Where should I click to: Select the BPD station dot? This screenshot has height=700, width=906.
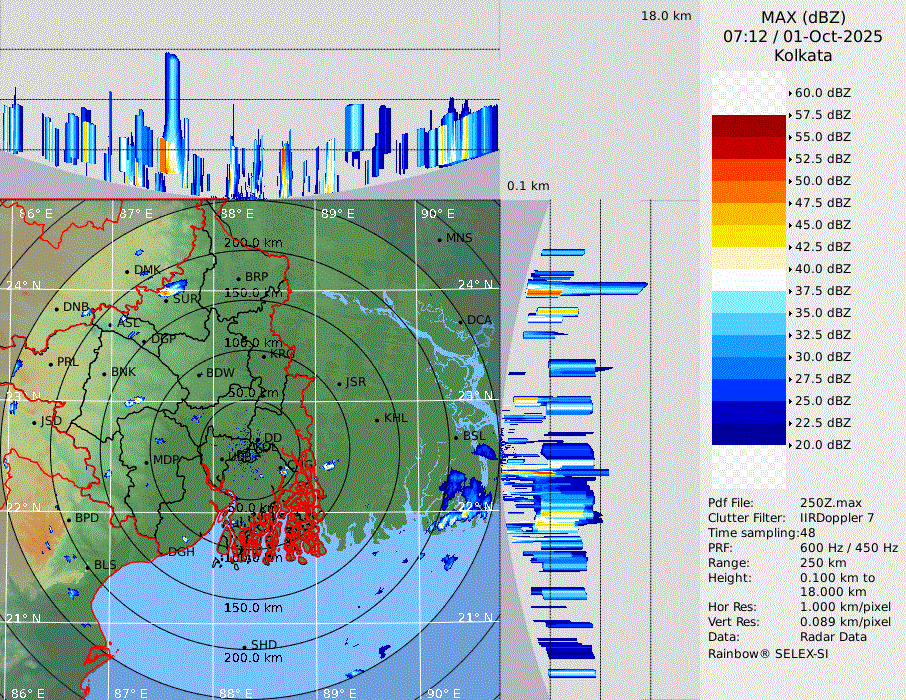tap(68, 519)
